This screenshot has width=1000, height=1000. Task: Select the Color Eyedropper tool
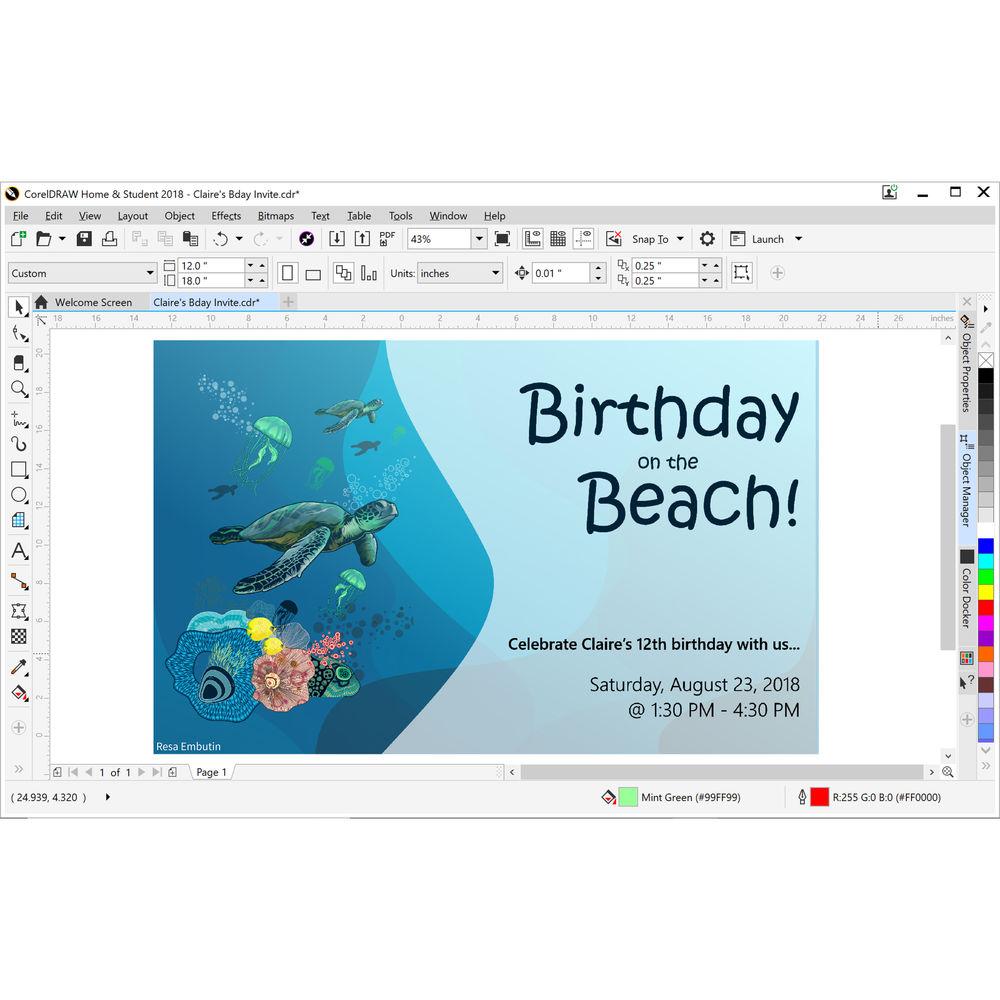[x=17, y=665]
